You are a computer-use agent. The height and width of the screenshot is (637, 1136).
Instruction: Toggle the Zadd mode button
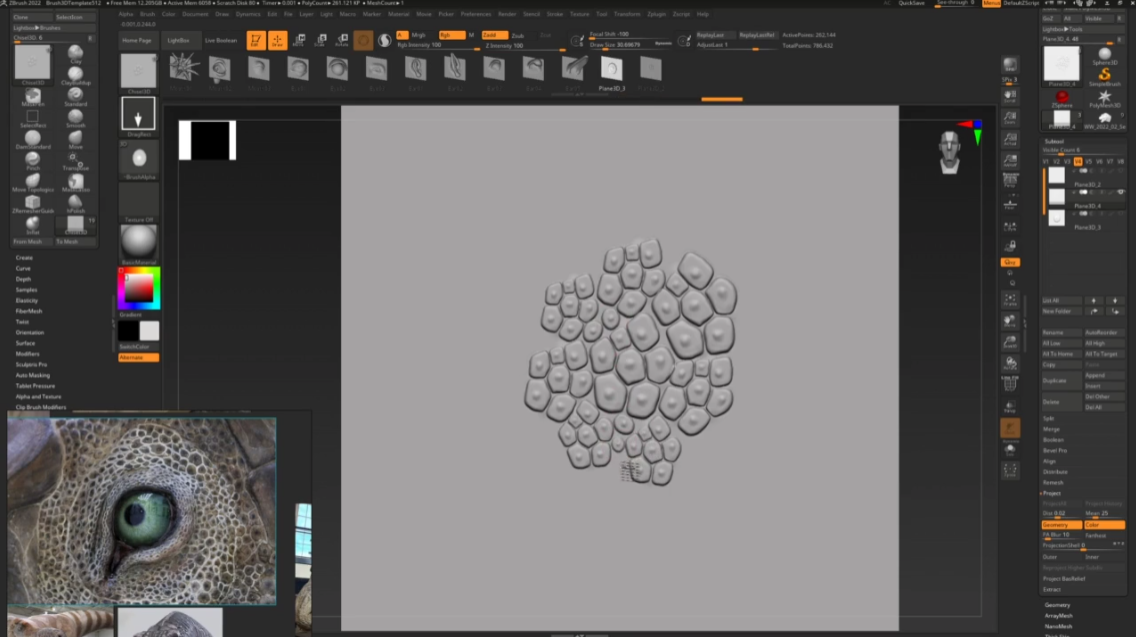(494, 35)
